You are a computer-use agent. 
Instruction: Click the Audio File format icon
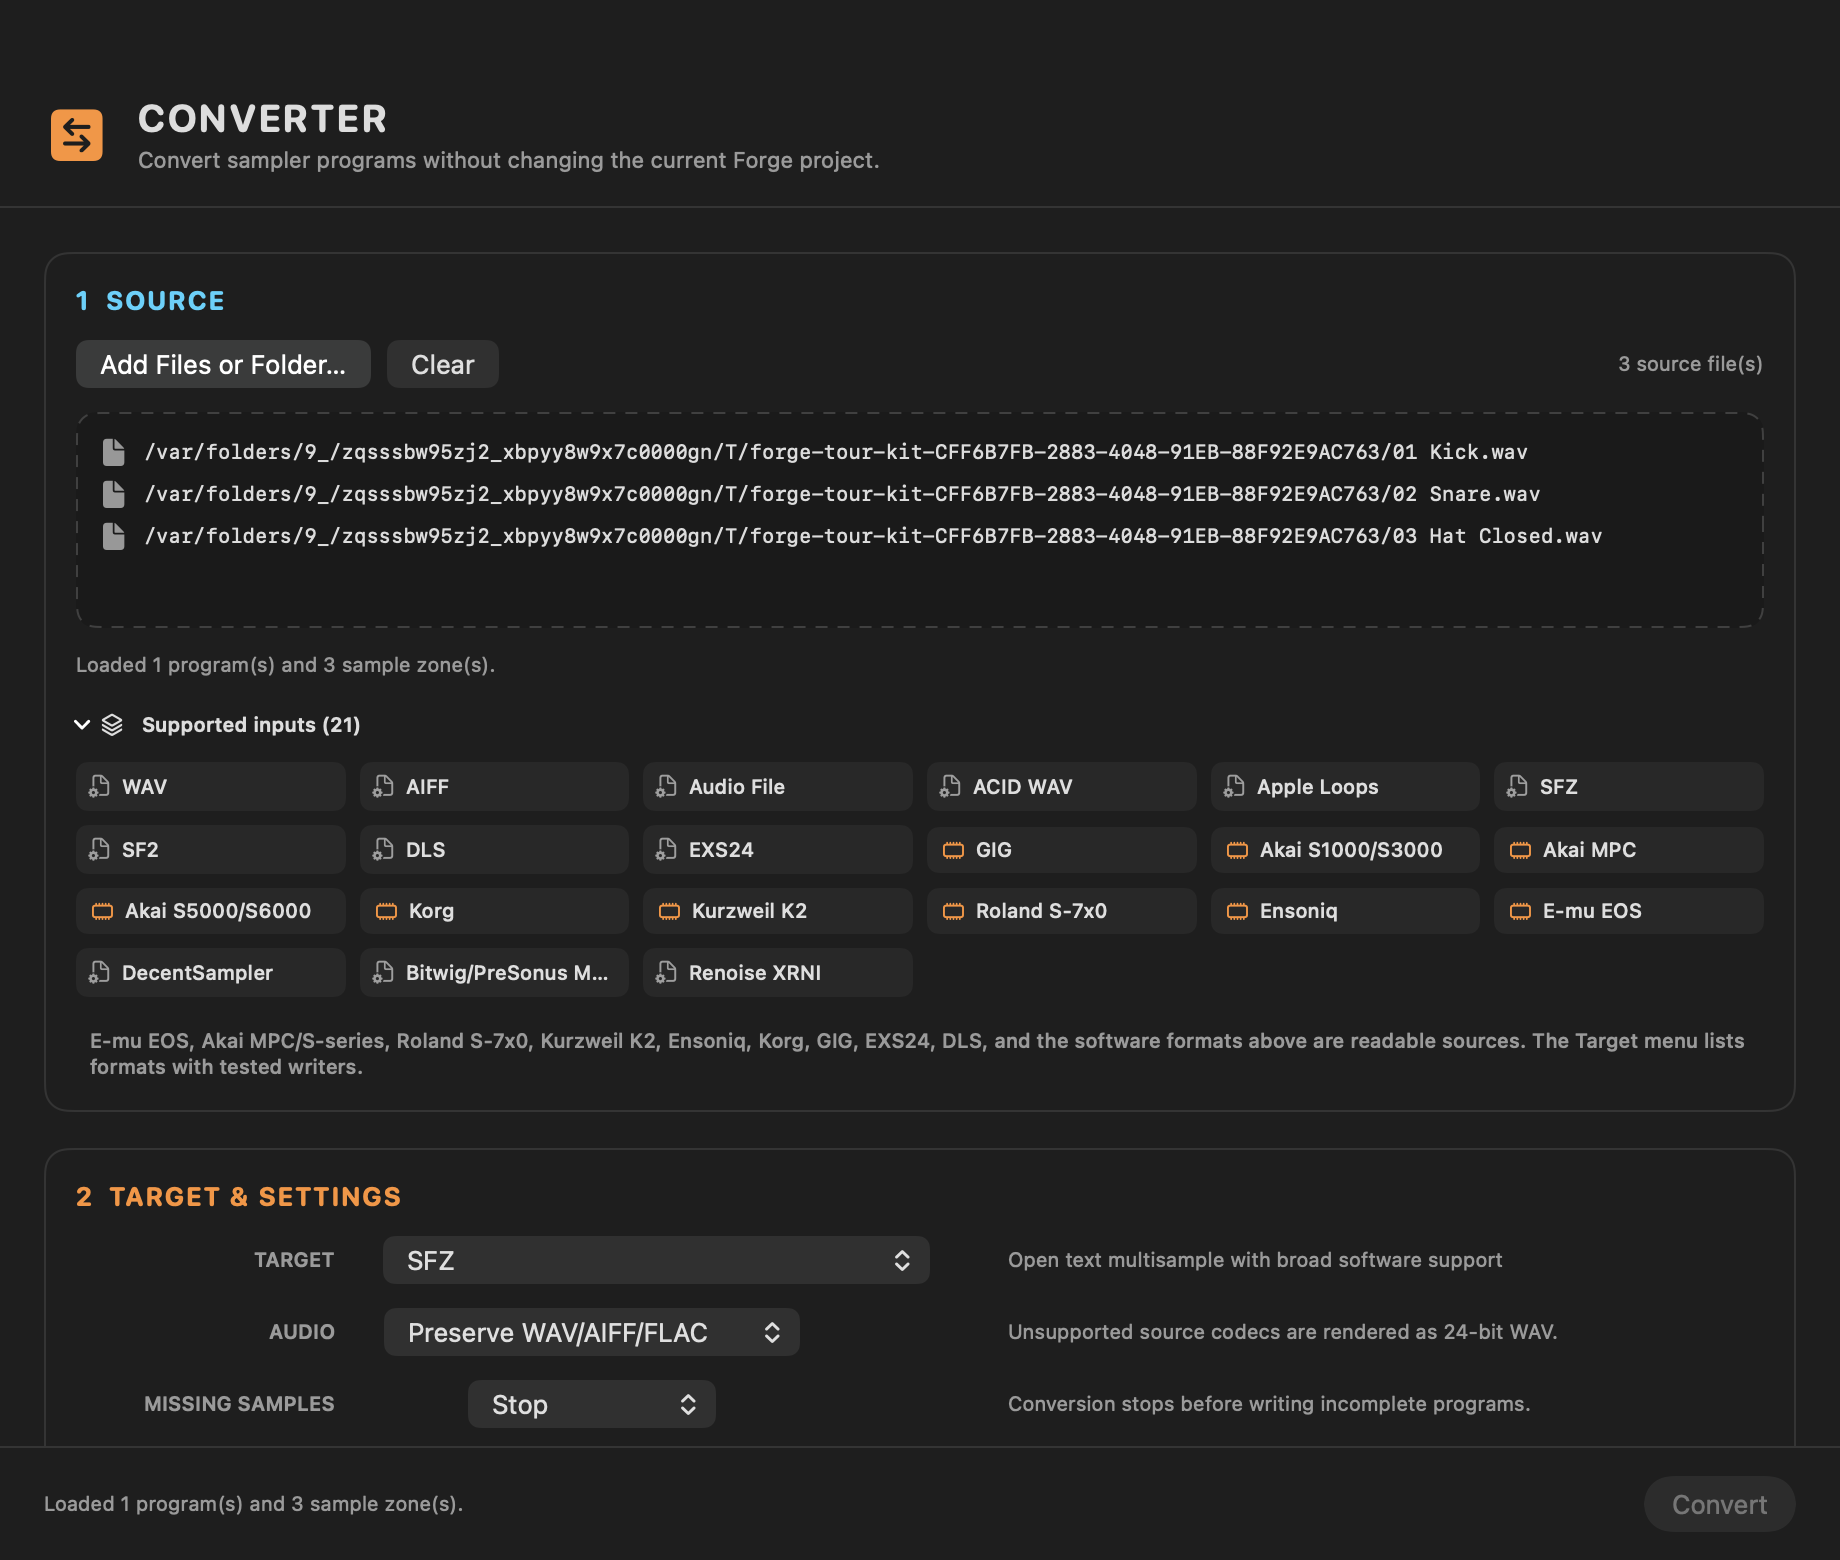(666, 787)
